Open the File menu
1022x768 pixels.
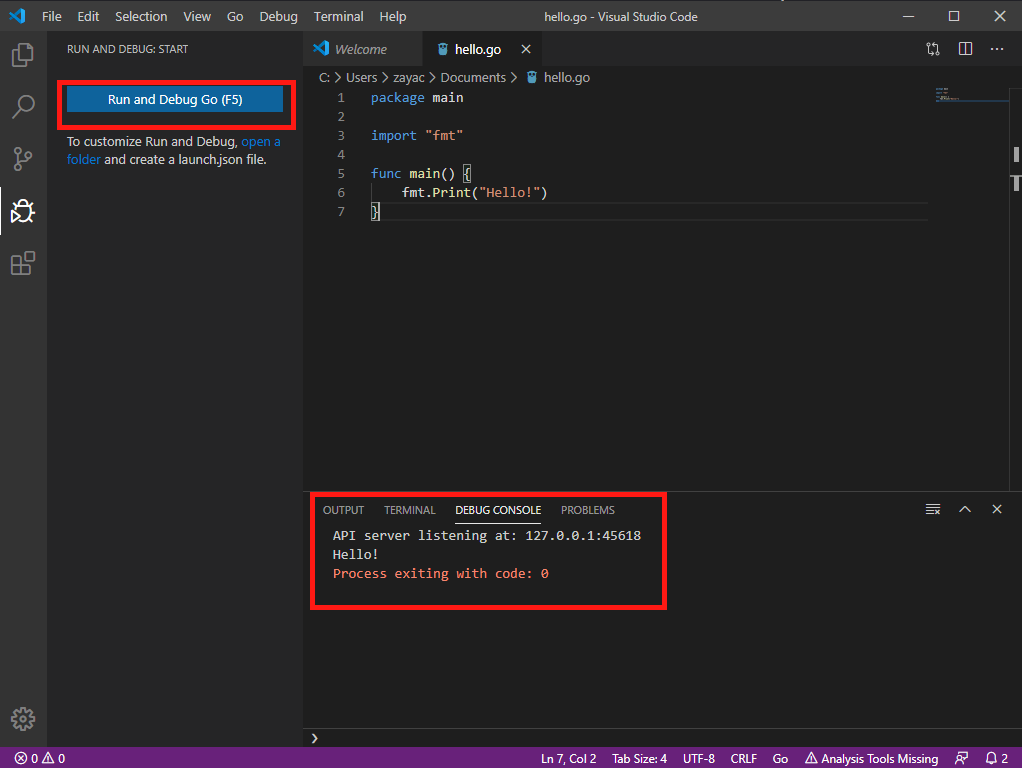pyautogui.click(x=51, y=16)
